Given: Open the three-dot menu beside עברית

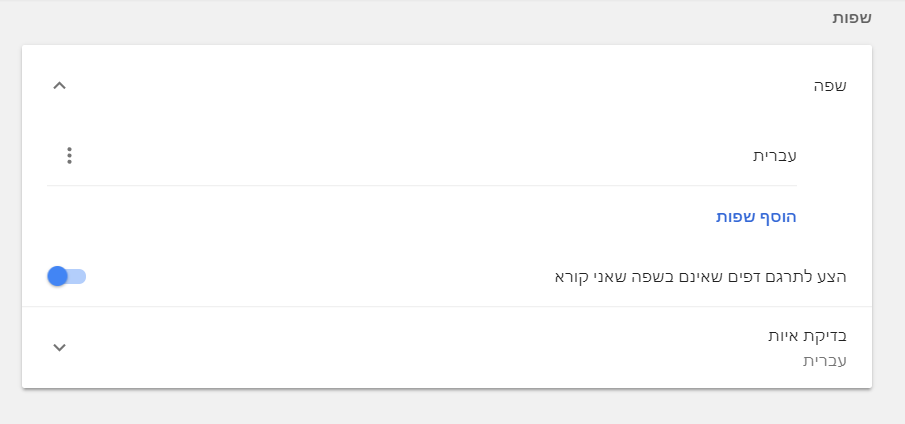Looking at the screenshot, I should coord(69,156).
